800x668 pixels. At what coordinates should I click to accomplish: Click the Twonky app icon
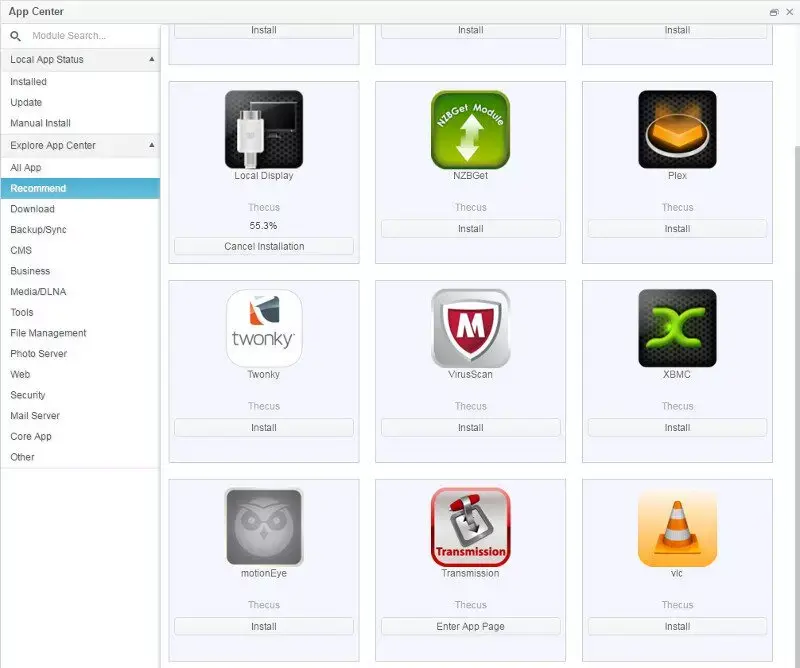(x=264, y=328)
